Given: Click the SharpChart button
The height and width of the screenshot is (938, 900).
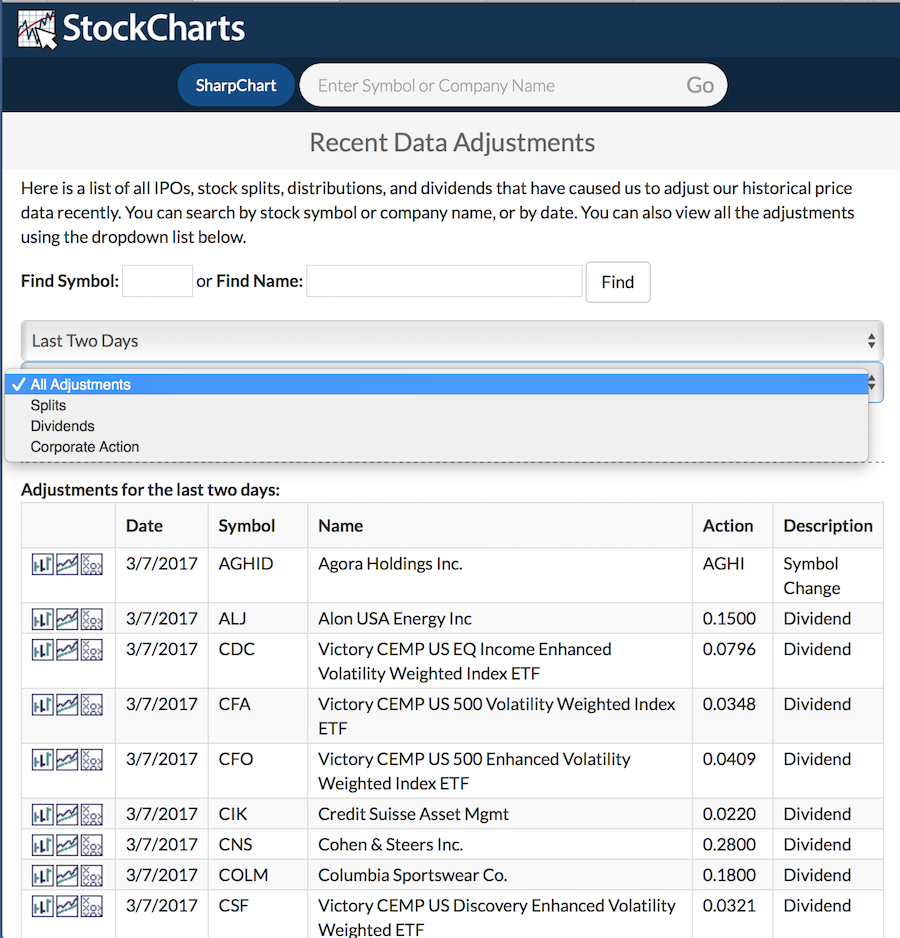Looking at the screenshot, I should click(x=236, y=86).
